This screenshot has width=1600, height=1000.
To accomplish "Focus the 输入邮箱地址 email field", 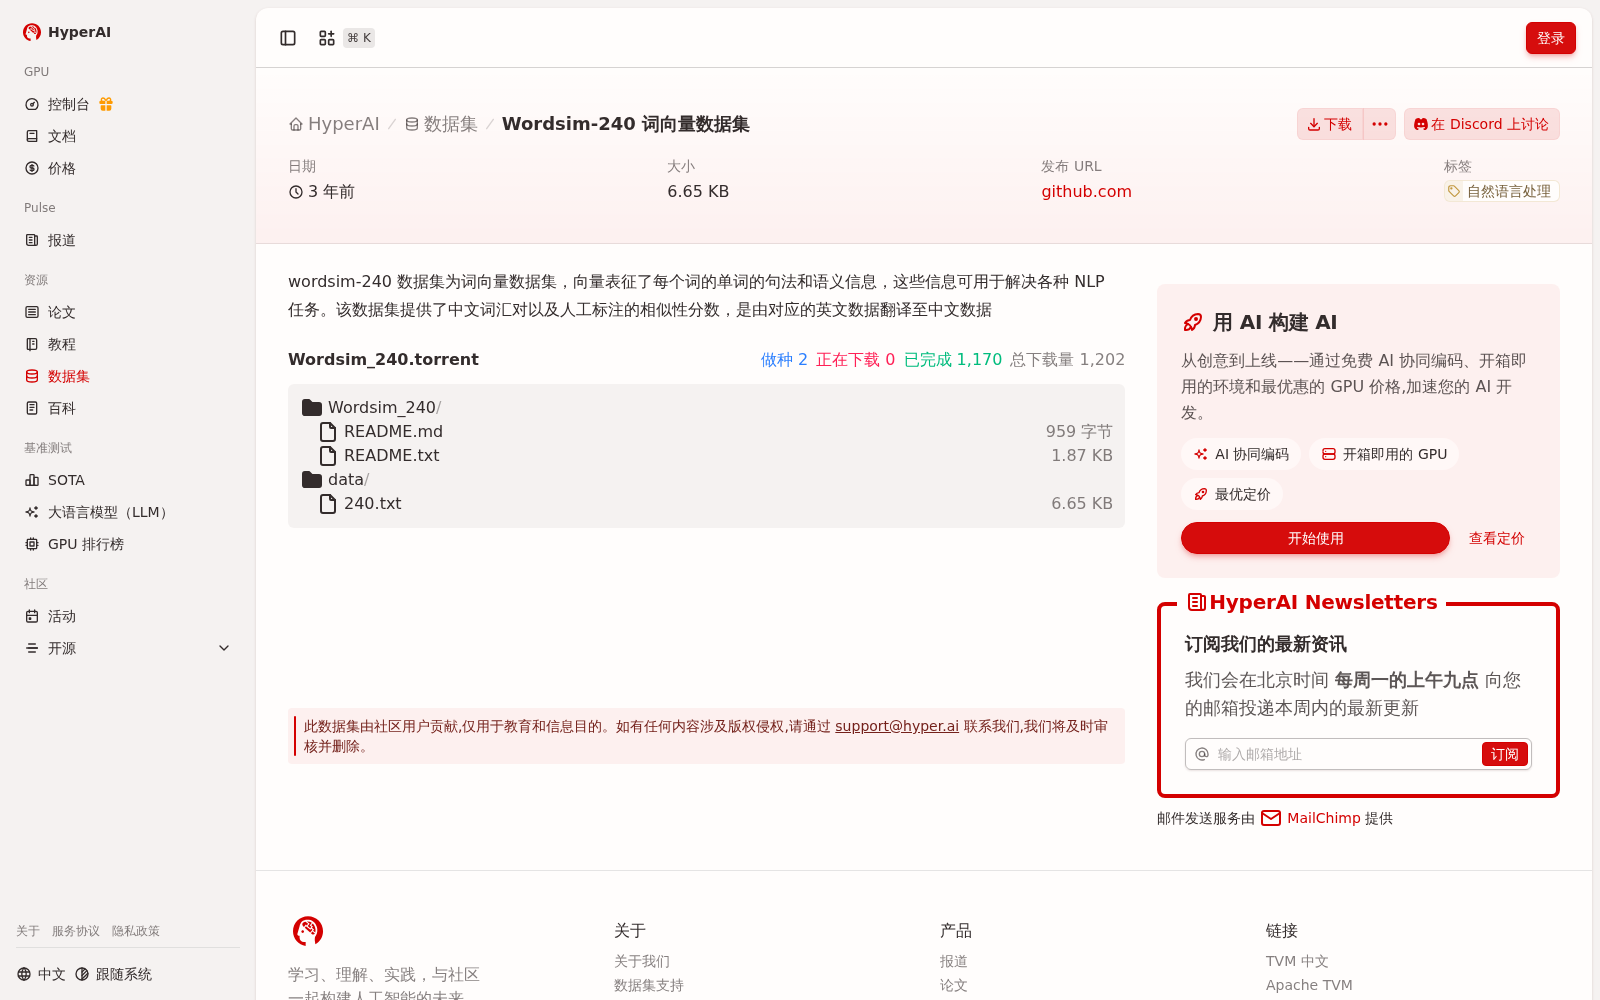I will click(1346, 754).
